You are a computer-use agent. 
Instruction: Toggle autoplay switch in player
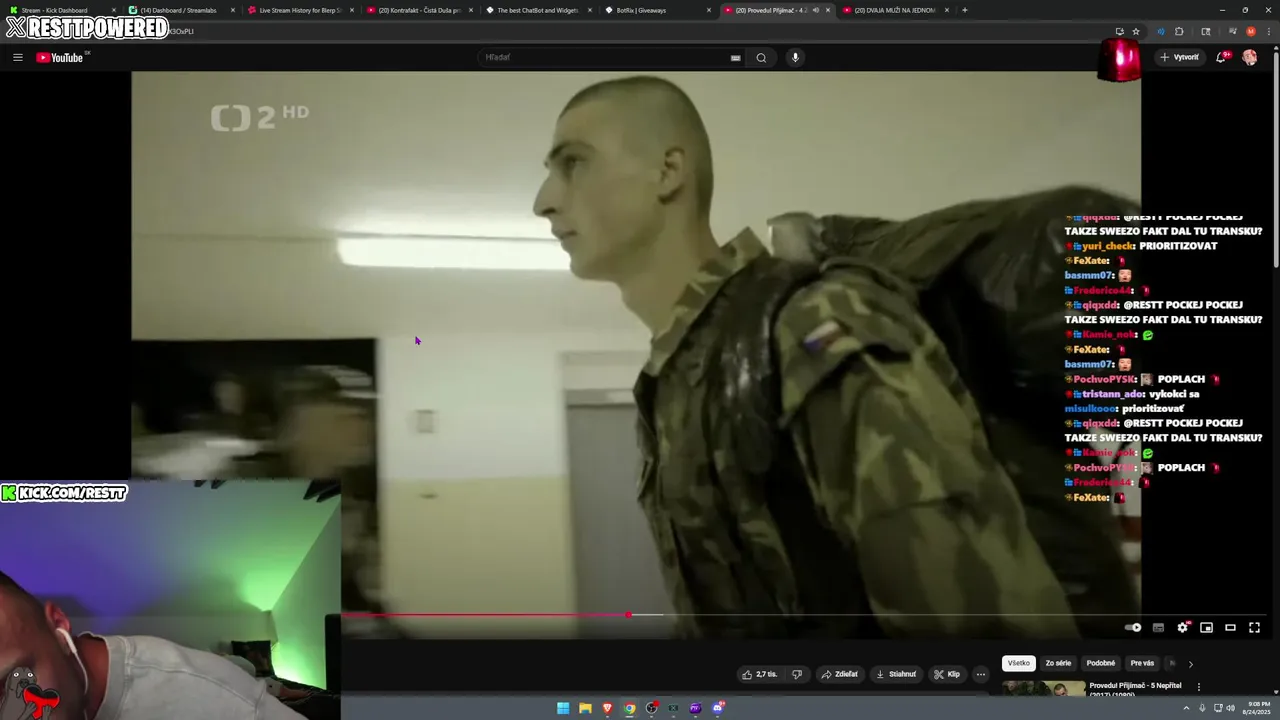coord(1133,627)
